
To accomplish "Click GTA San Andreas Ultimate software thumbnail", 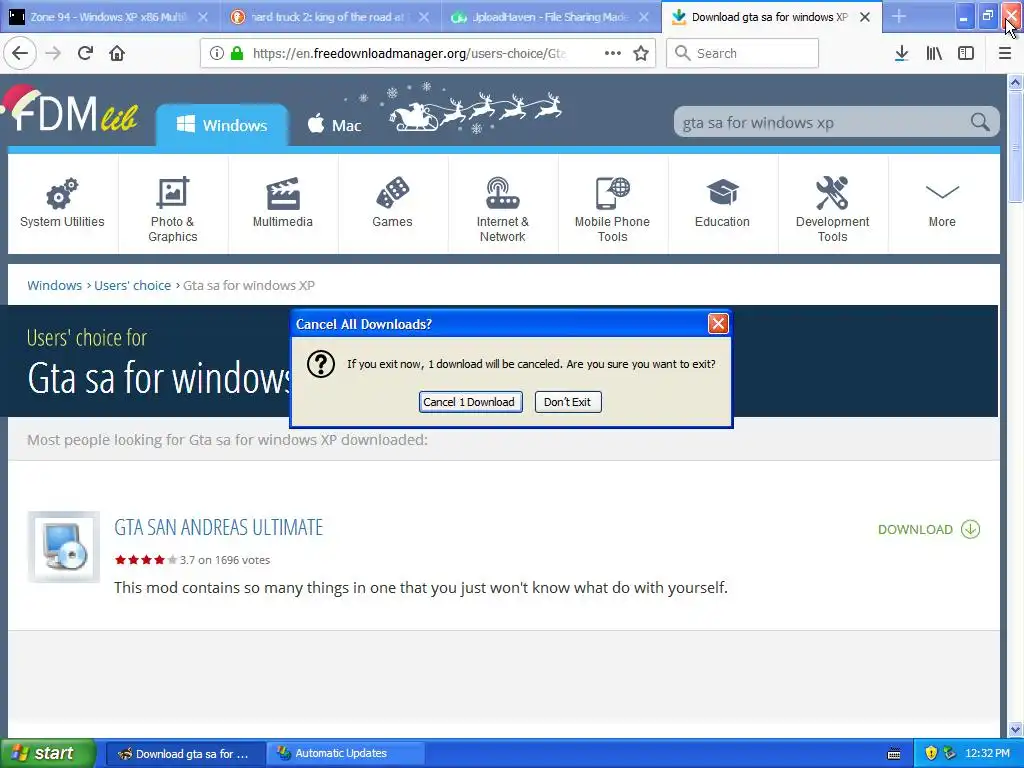I will tap(63, 547).
